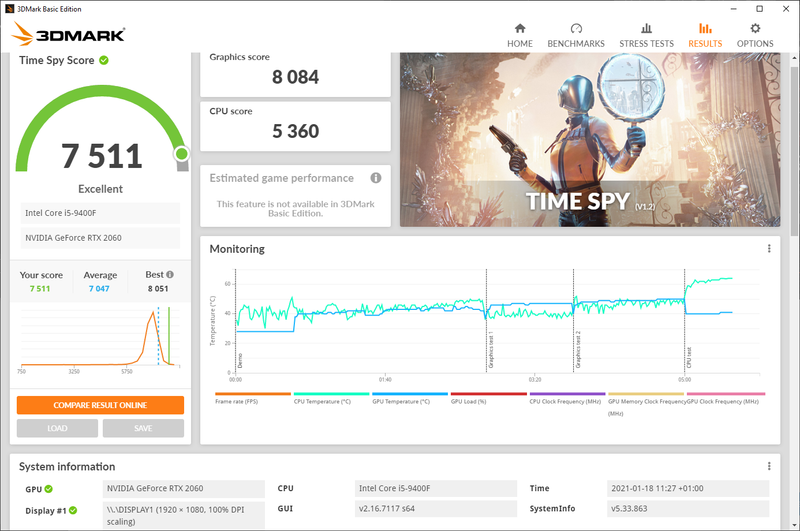
Task: Toggle Frame rate (FPS) legend
Action: click(x=253, y=398)
